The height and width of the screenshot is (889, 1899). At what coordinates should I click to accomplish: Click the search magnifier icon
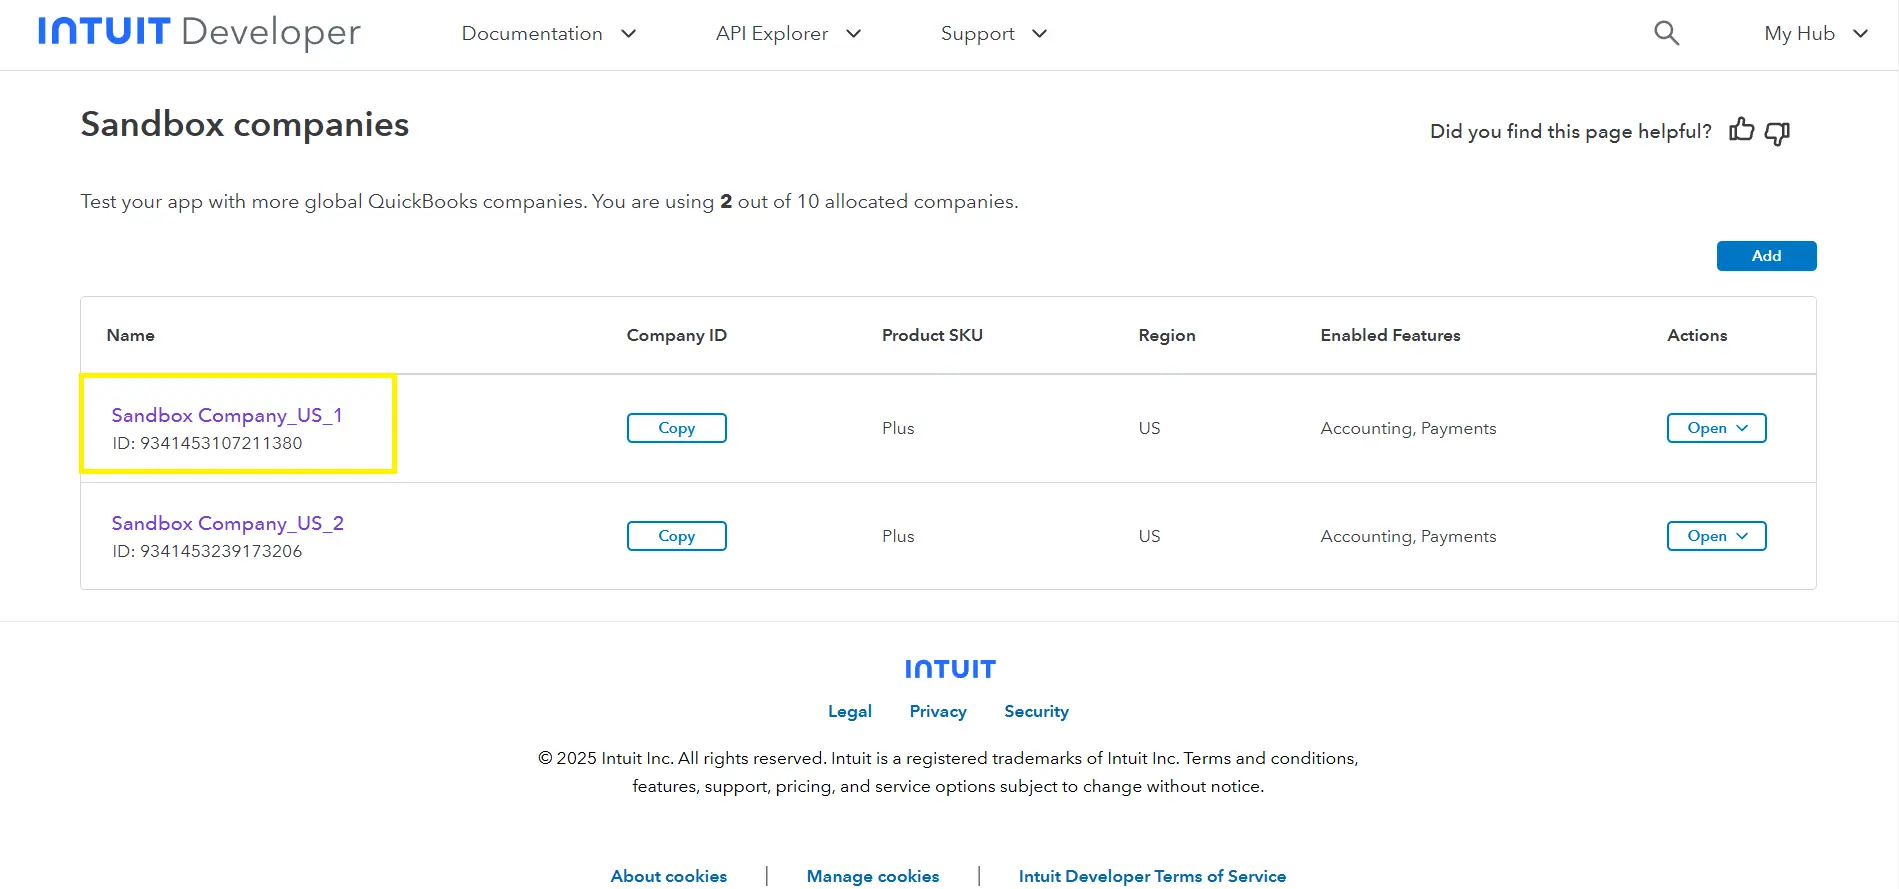coord(1666,33)
